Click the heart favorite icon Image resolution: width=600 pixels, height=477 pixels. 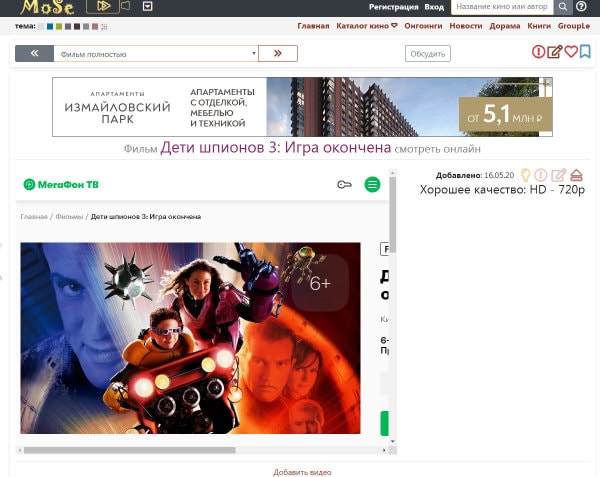click(571, 52)
